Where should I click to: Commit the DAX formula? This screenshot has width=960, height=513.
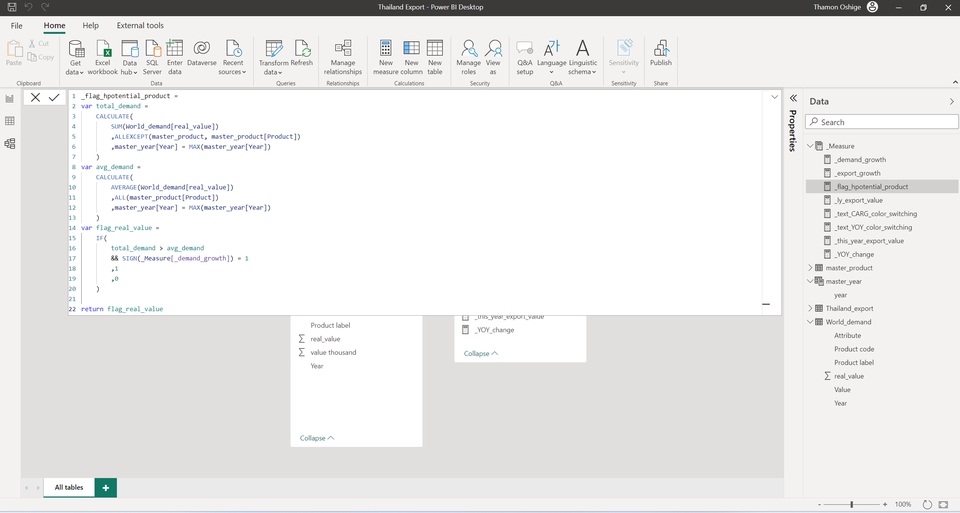point(54,97)
